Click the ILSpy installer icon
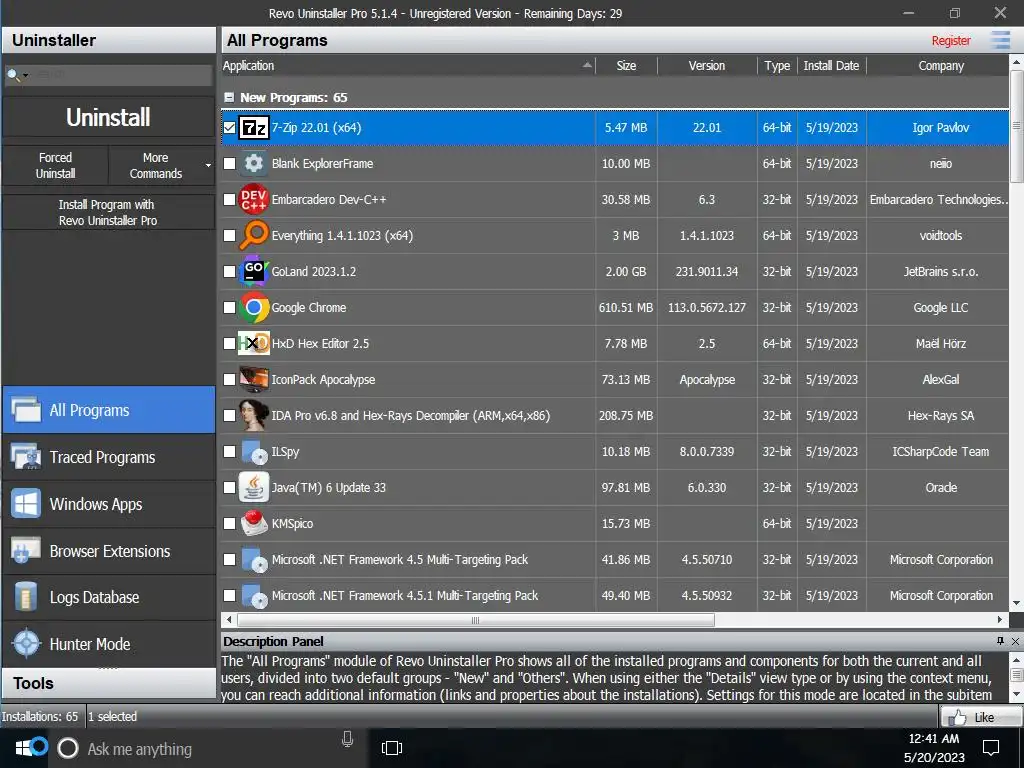 [x=253, y=451]
